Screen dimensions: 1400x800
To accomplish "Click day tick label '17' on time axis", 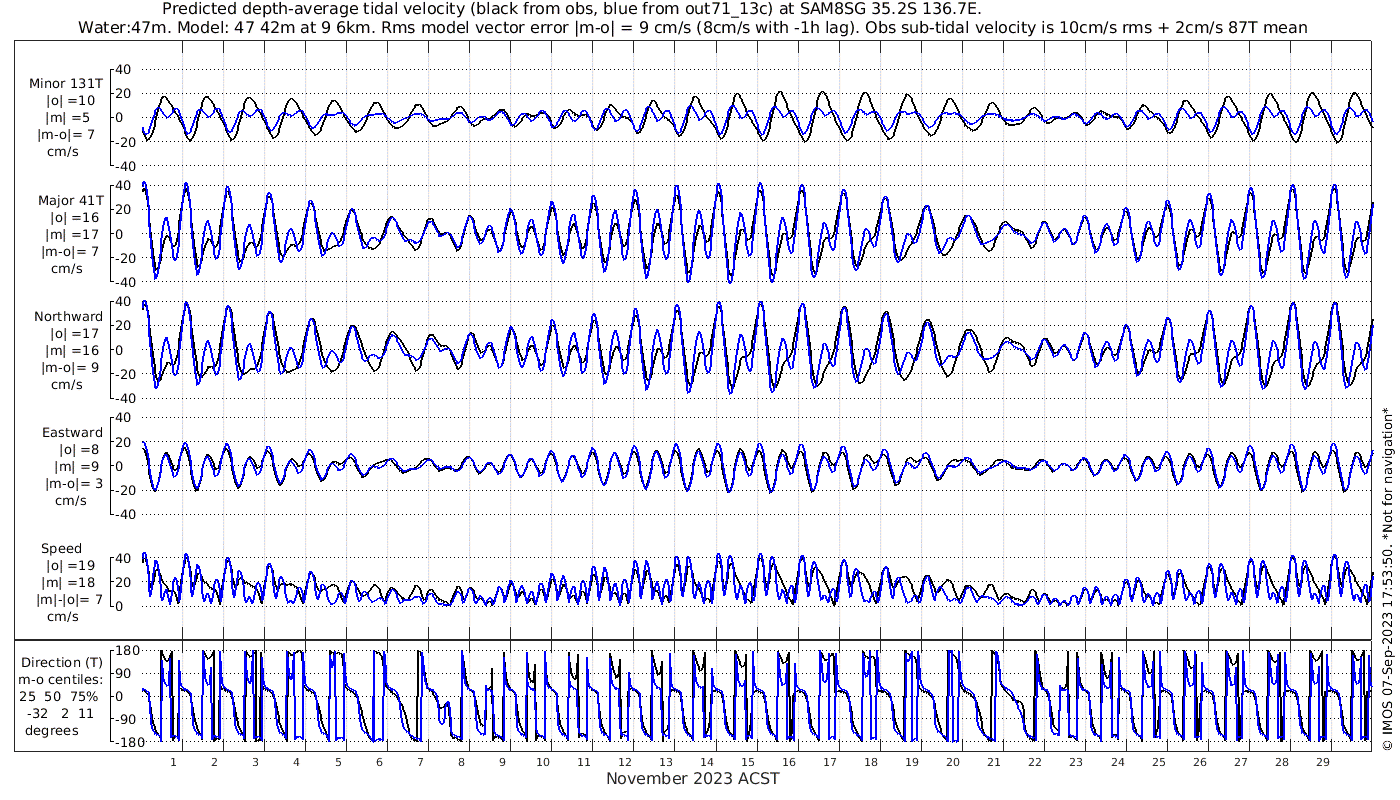I will [x=830, y=761].
